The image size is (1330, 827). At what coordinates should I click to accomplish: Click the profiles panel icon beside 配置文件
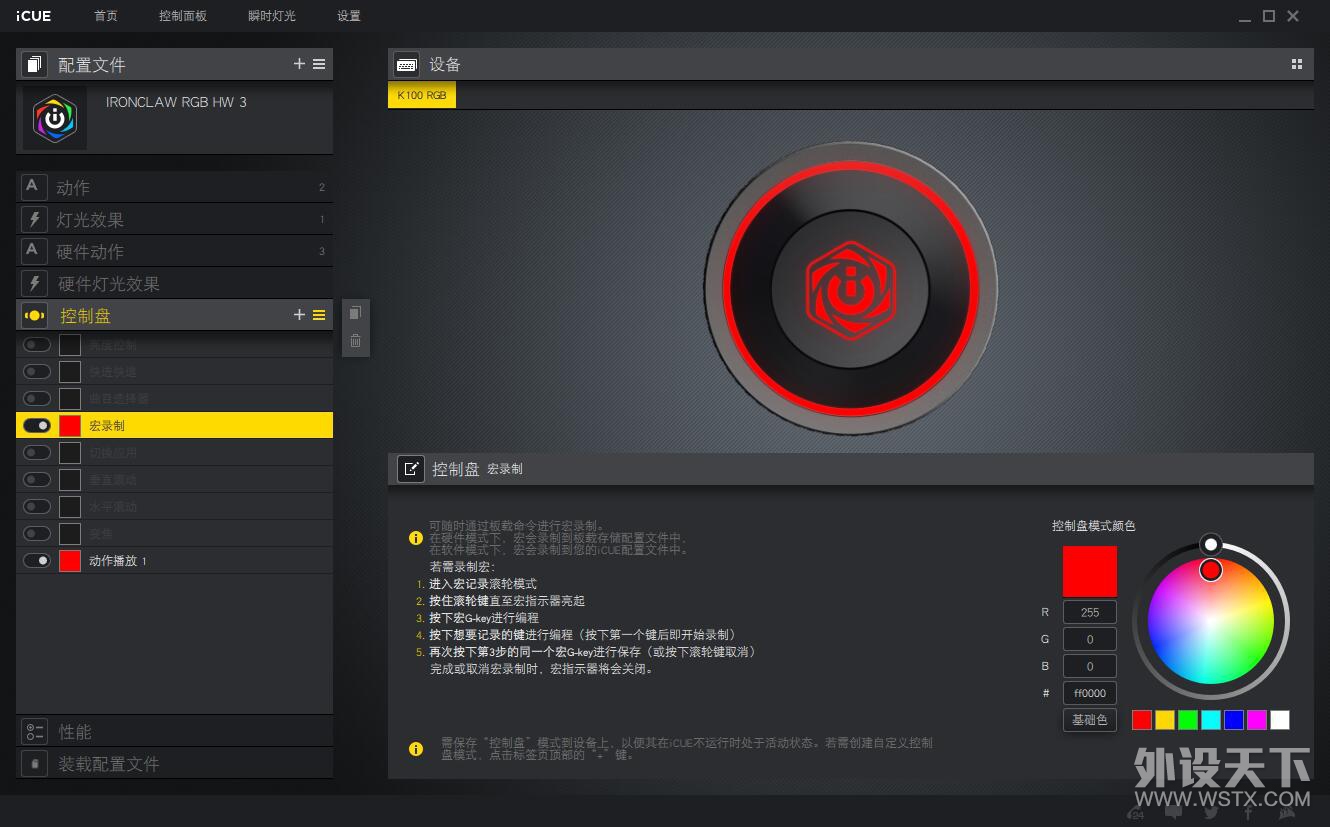(x=34, y=64)
